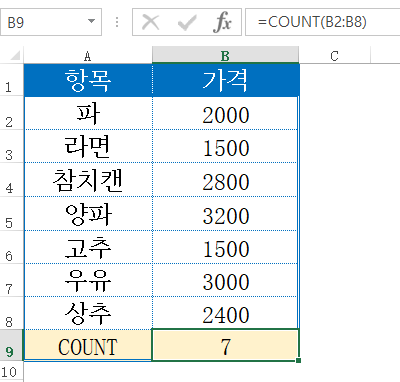Viewport: 400px width, 382px height.
Task: Click cell containing 고추
Action: pyautogui.click(x=88, y=247)
